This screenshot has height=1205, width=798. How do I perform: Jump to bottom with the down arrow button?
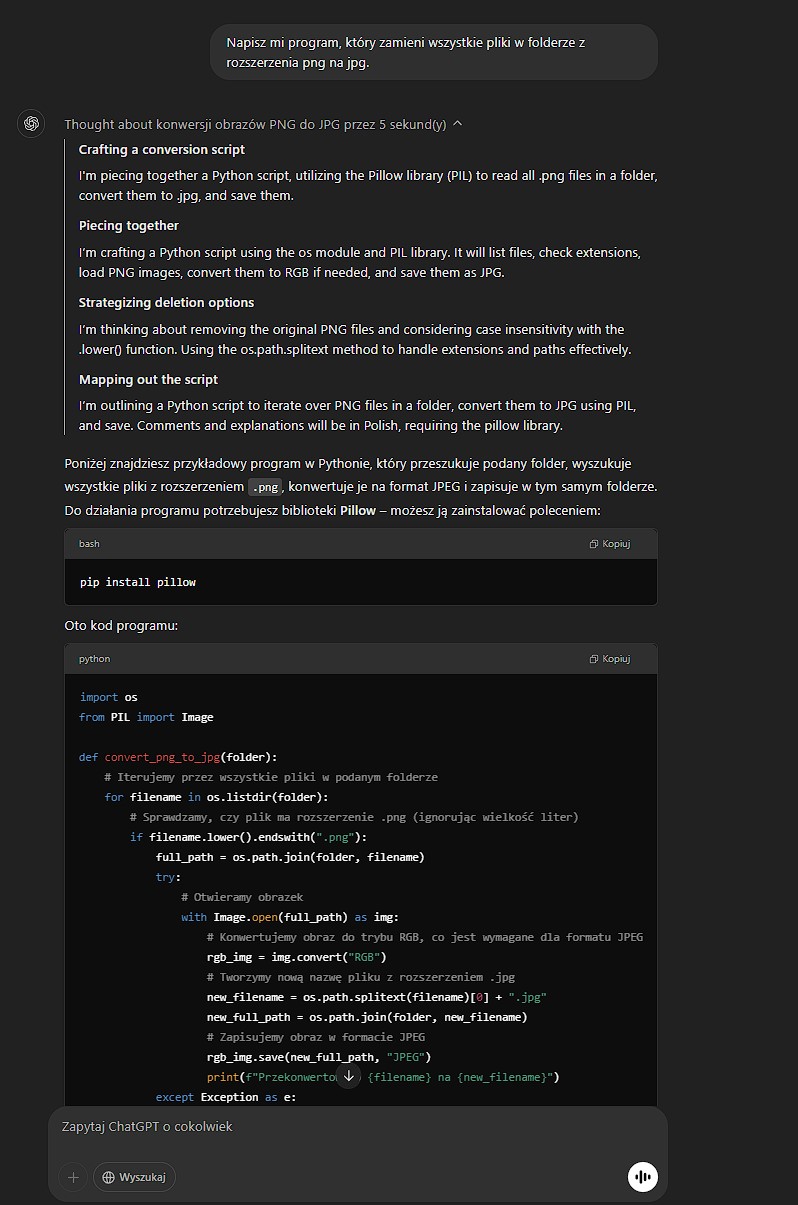coord(348,1076)
